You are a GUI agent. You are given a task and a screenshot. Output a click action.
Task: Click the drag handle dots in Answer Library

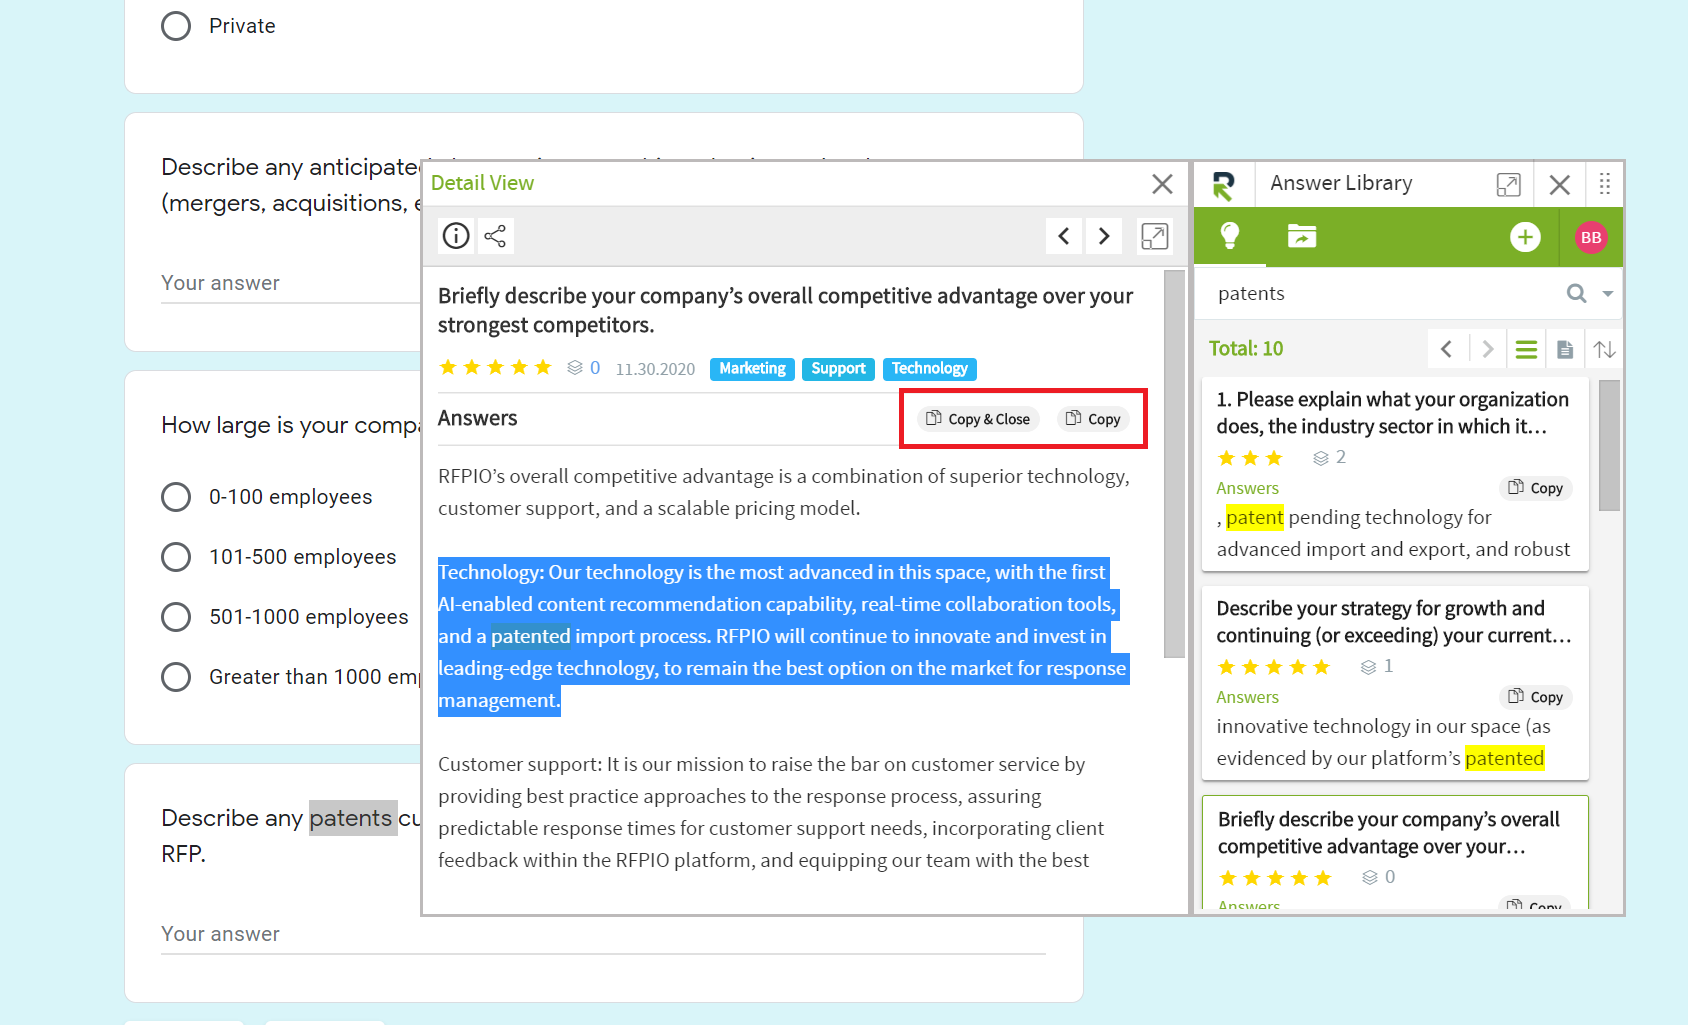click(1605, 184)
